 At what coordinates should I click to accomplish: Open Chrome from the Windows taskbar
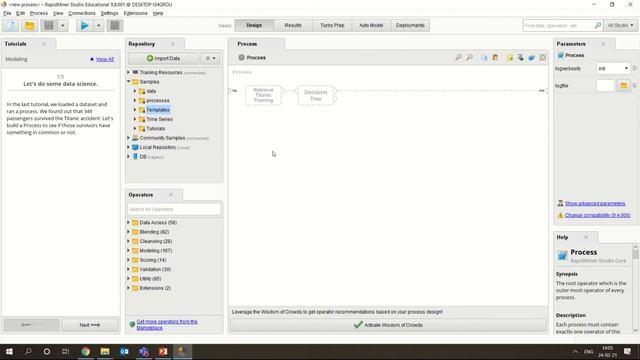pyautogui.click(x=85, y=351)
